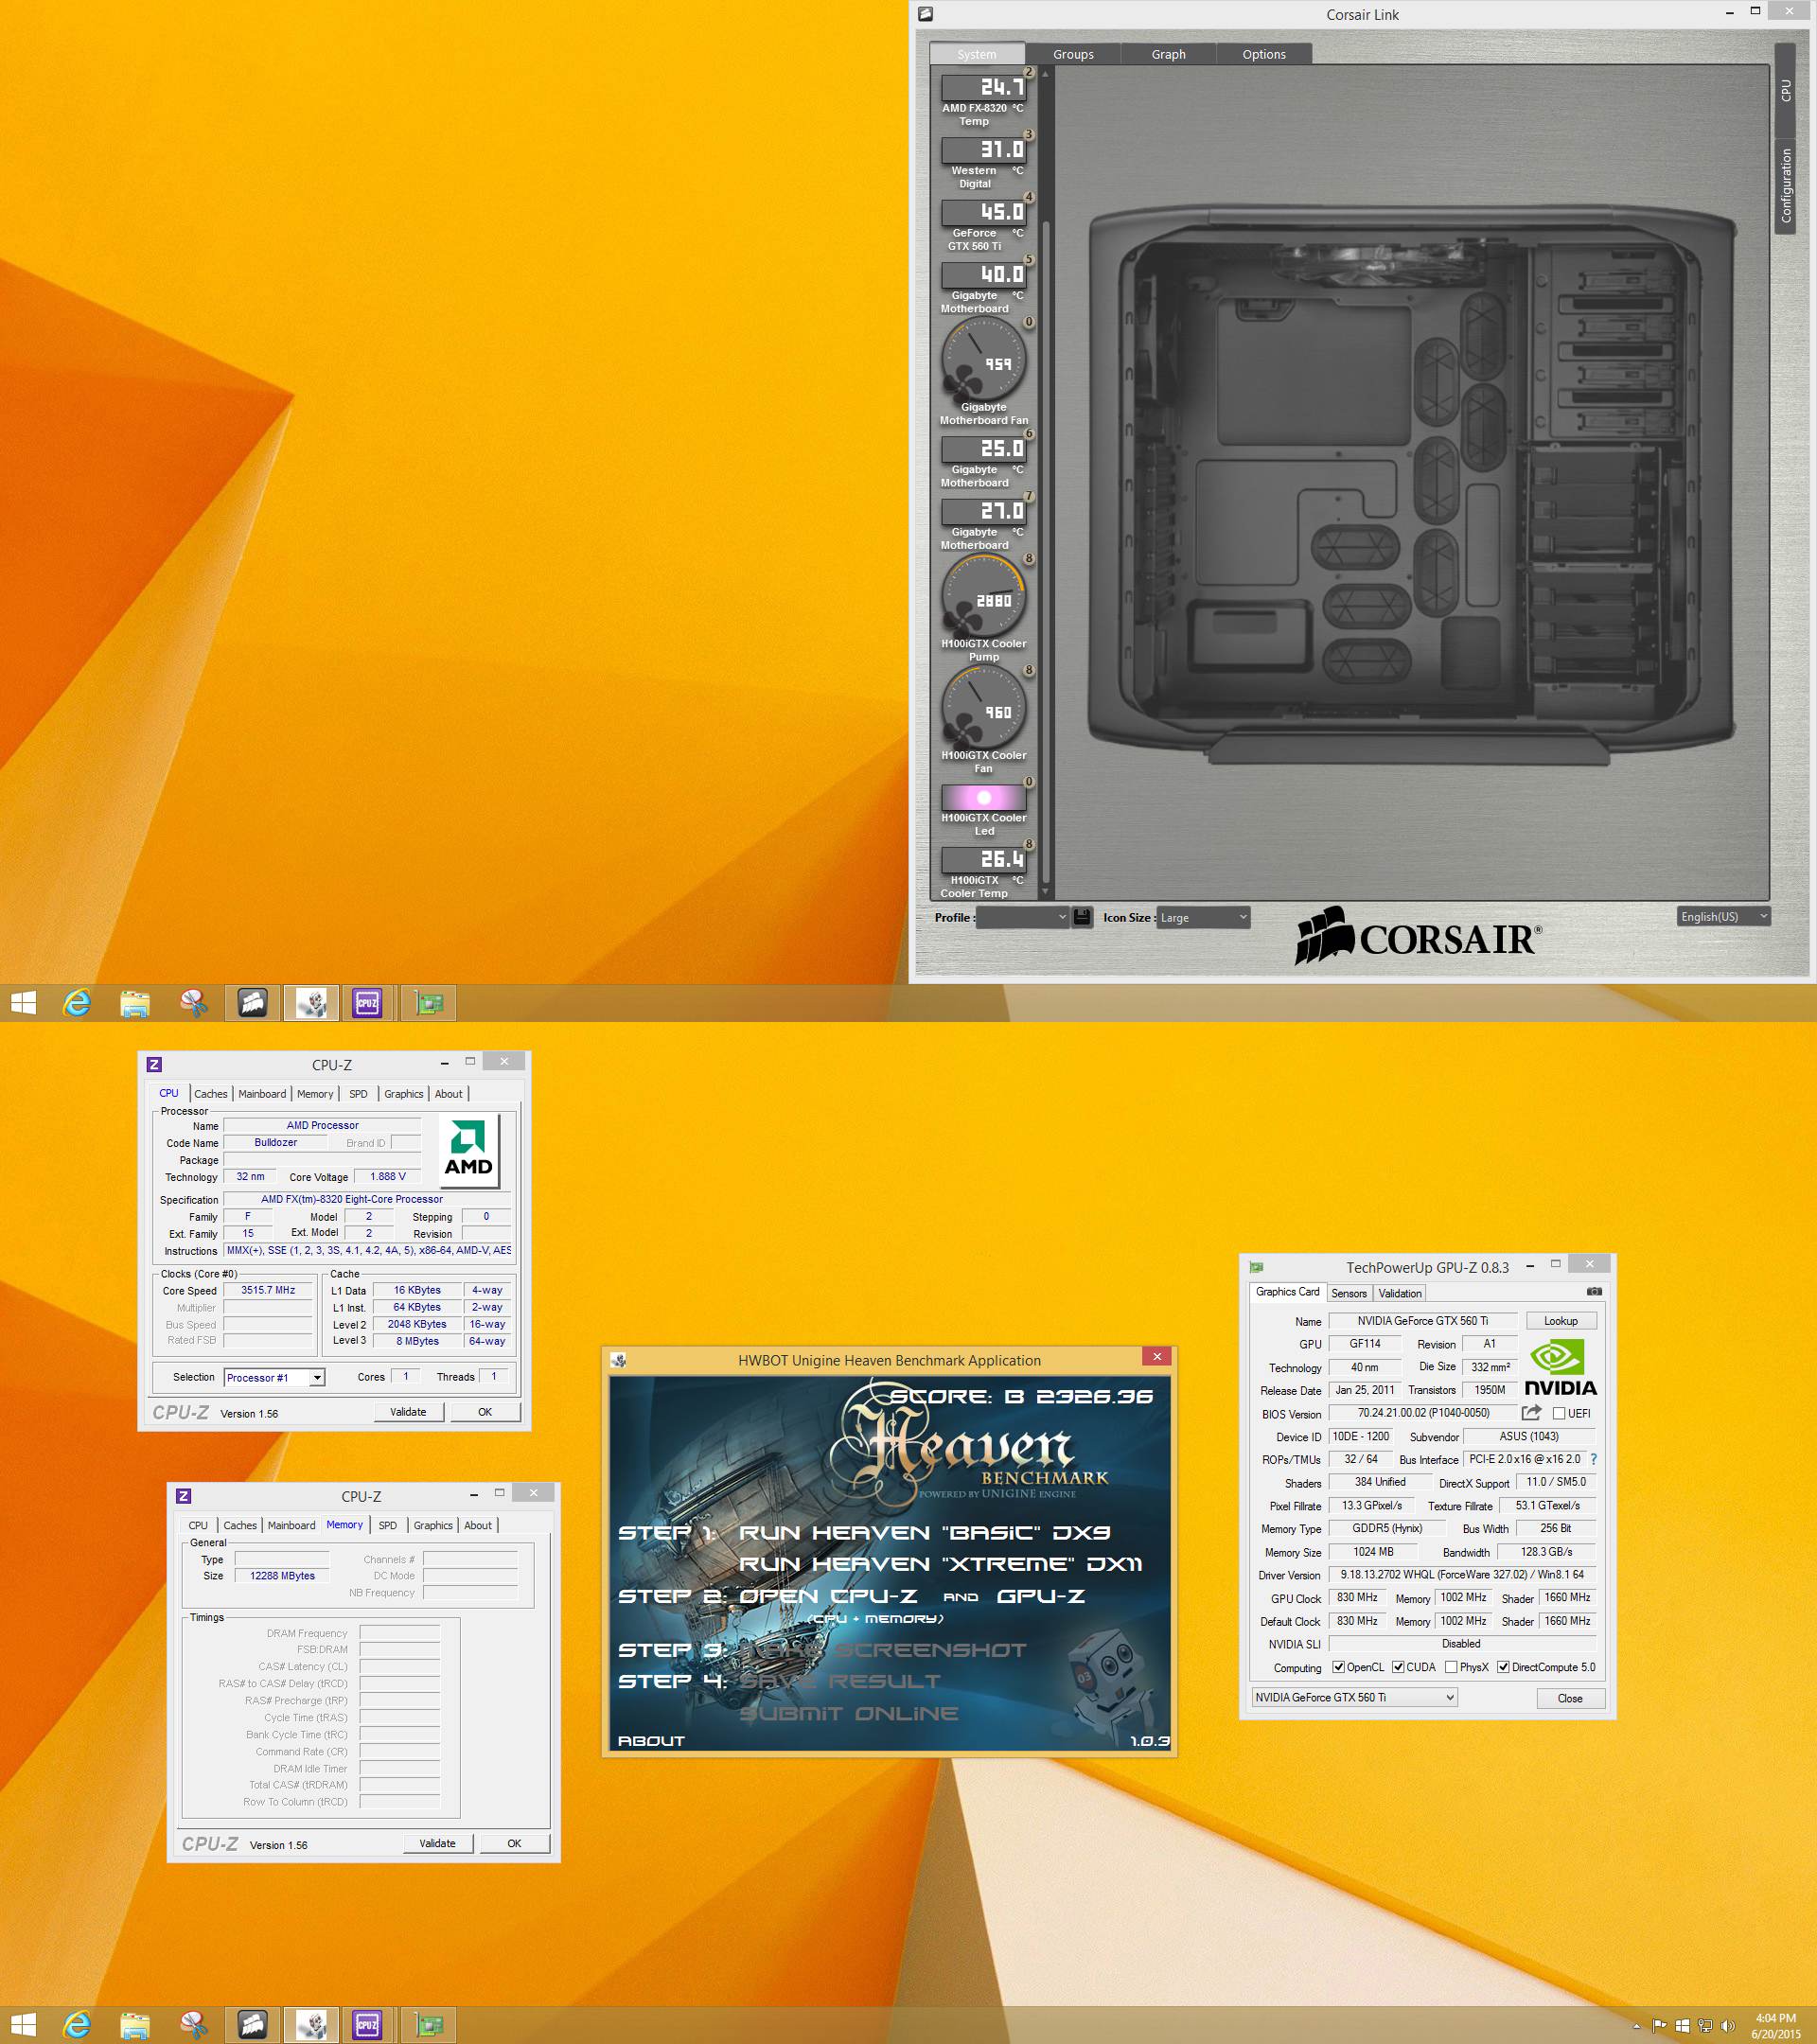The image size is (1817, 2044).
Task: Switch to the Options tab in Corsair Link
Action: pyautogui.click(x=1264, y=54)
